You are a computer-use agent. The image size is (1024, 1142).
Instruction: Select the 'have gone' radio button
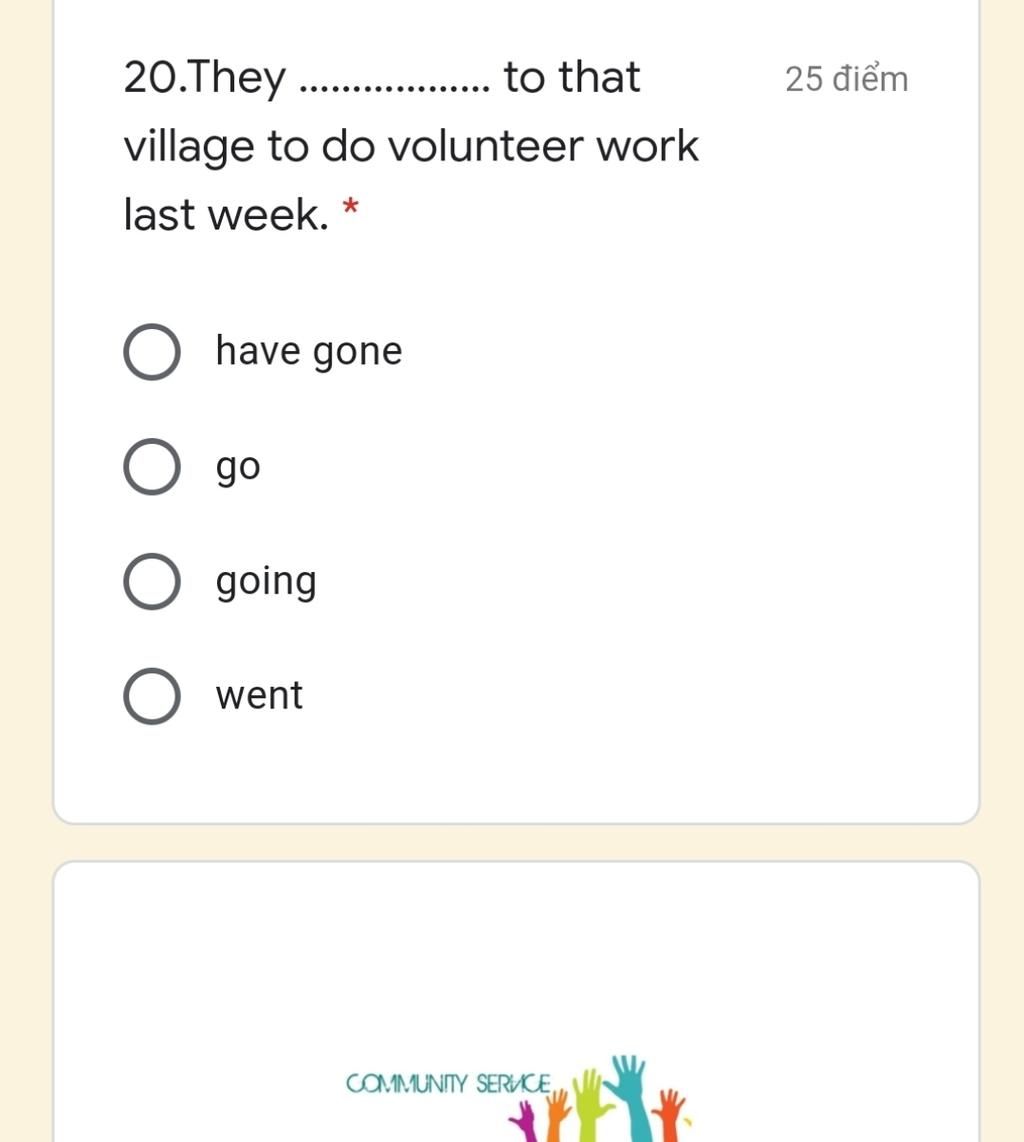[x=151, y=352]
